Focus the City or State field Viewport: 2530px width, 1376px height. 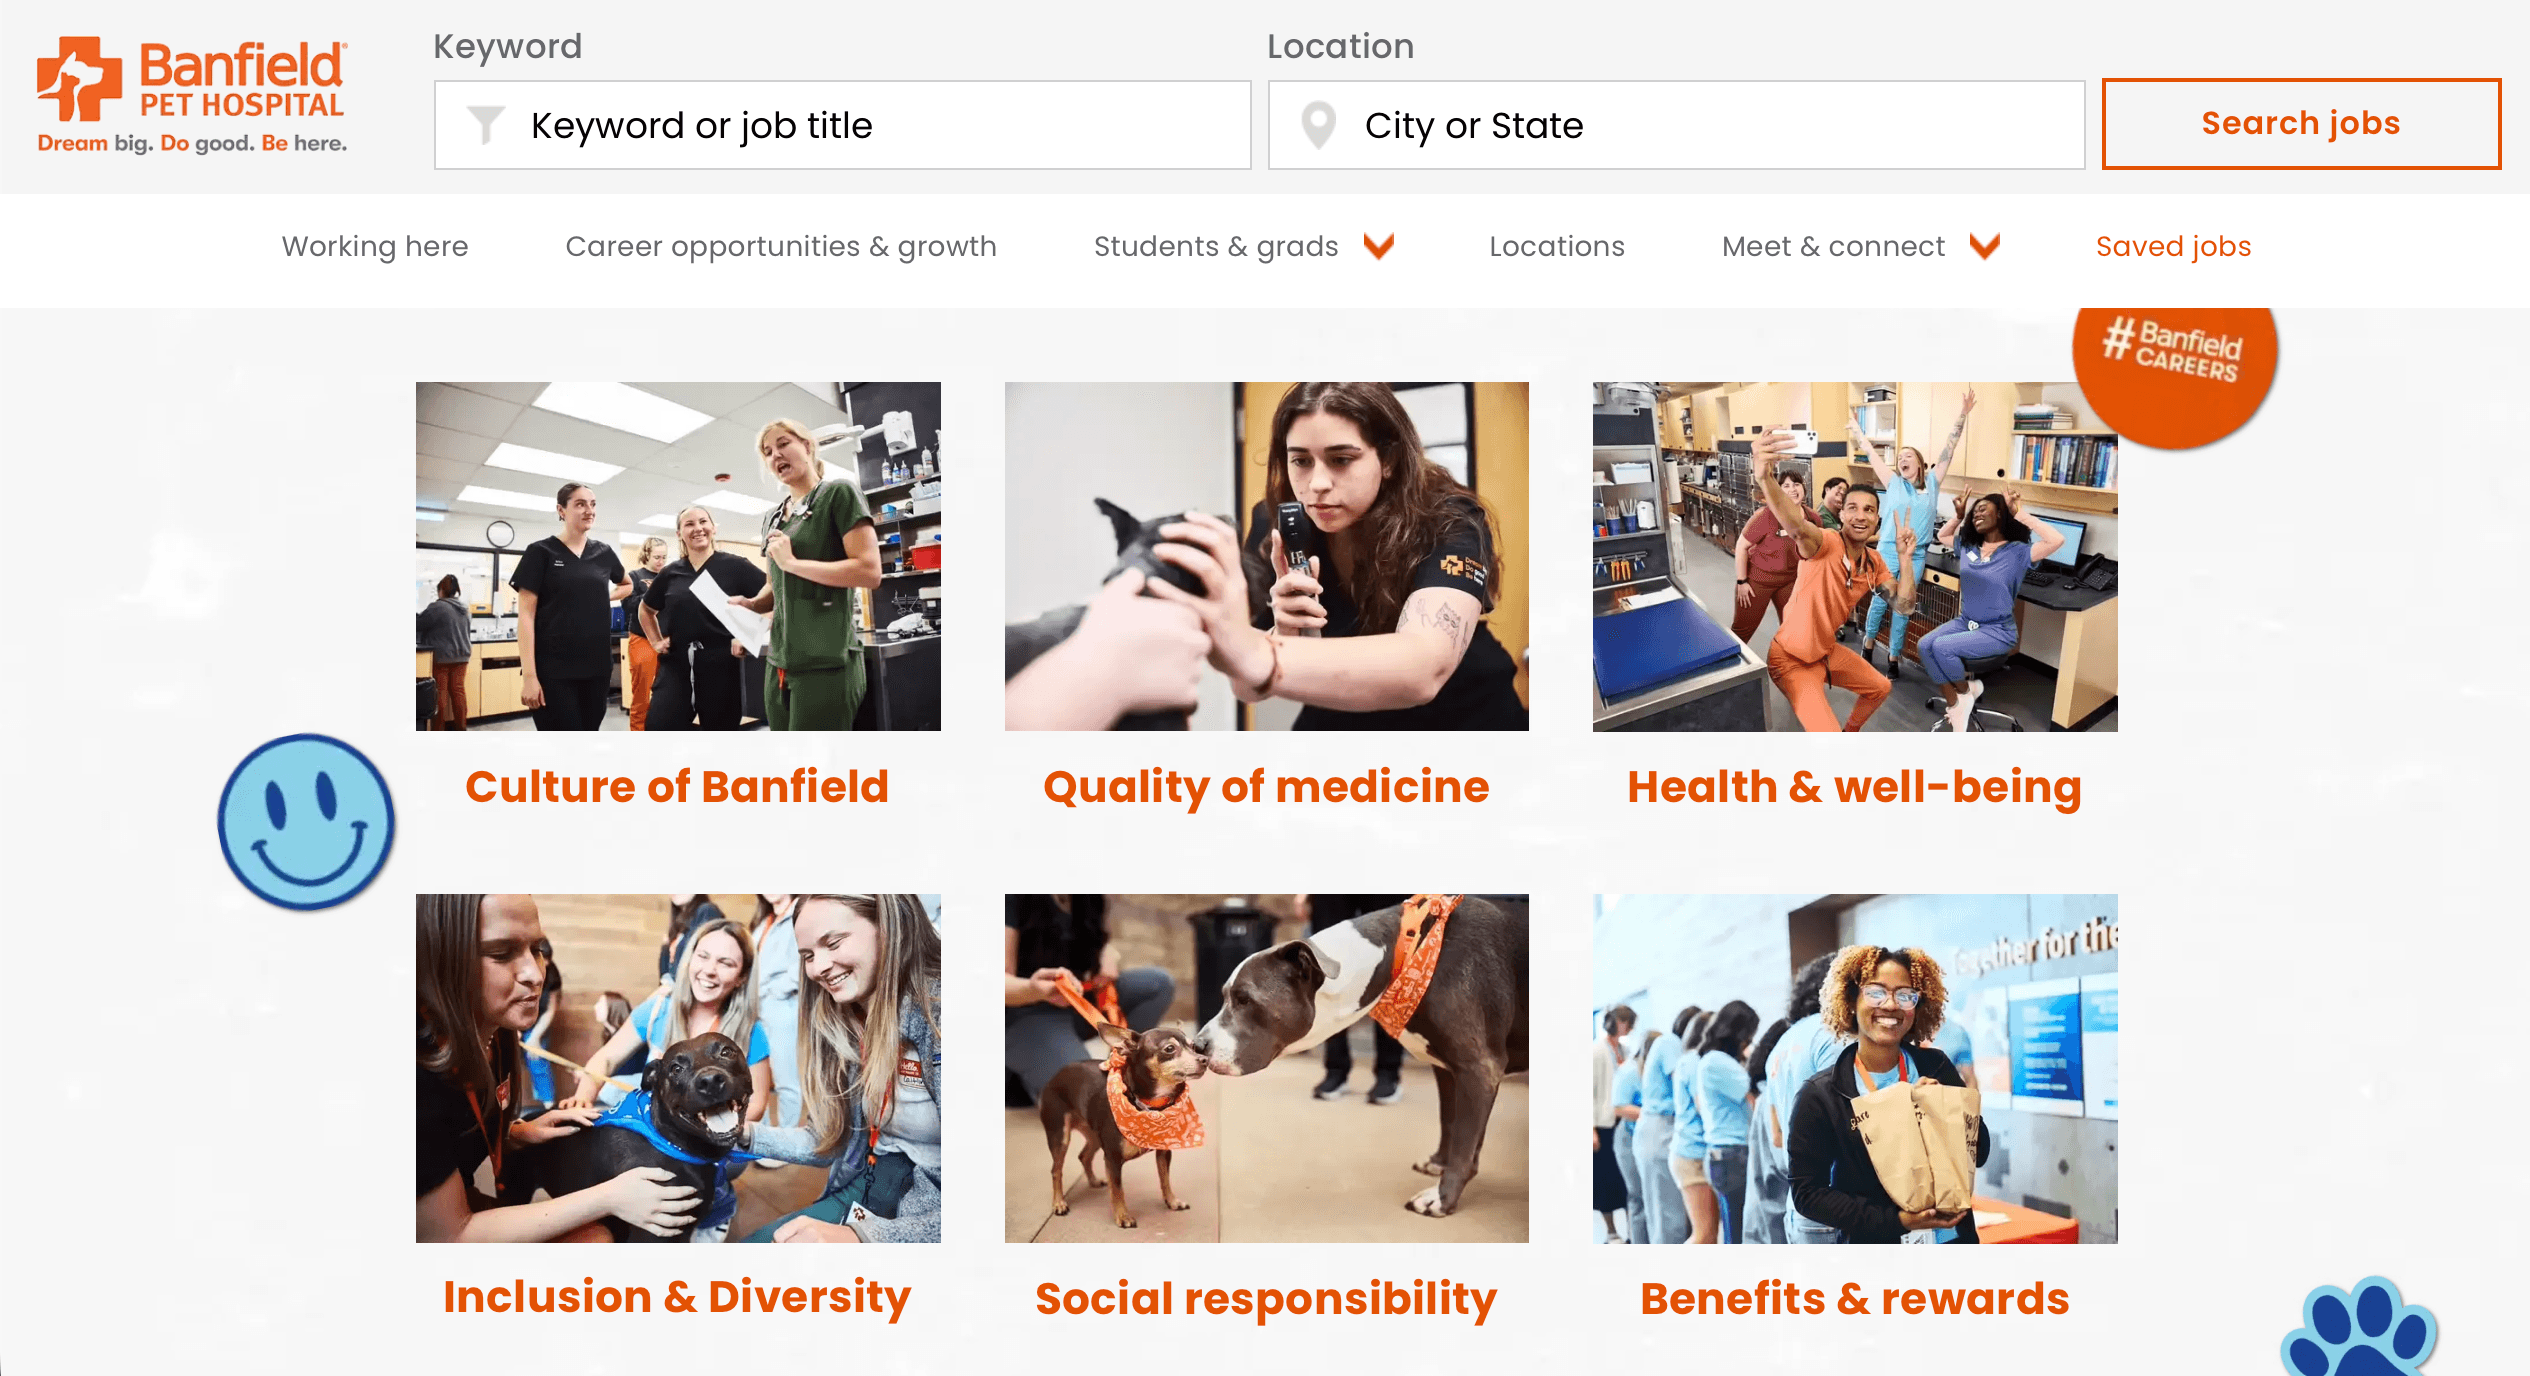1676,125
